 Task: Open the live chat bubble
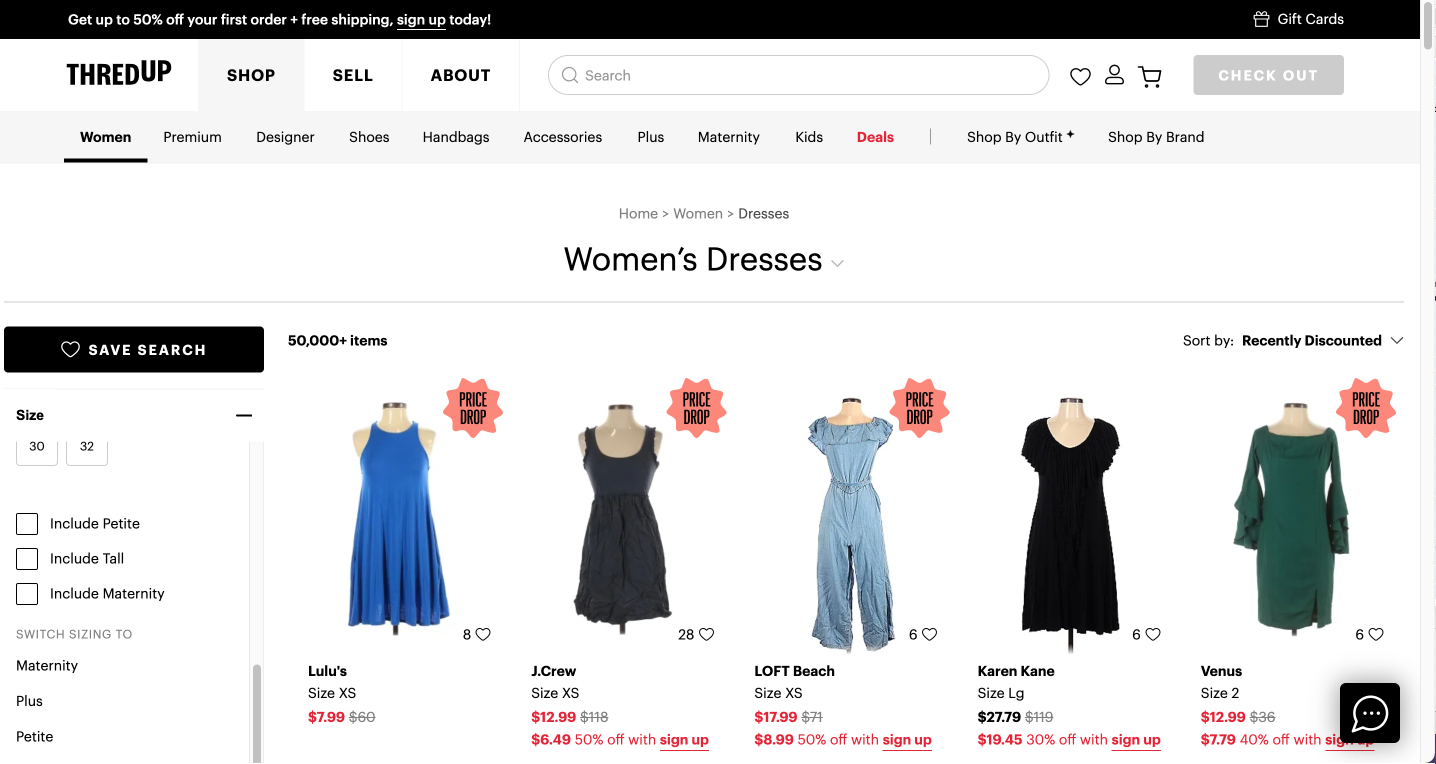(x=1370, y=713)
